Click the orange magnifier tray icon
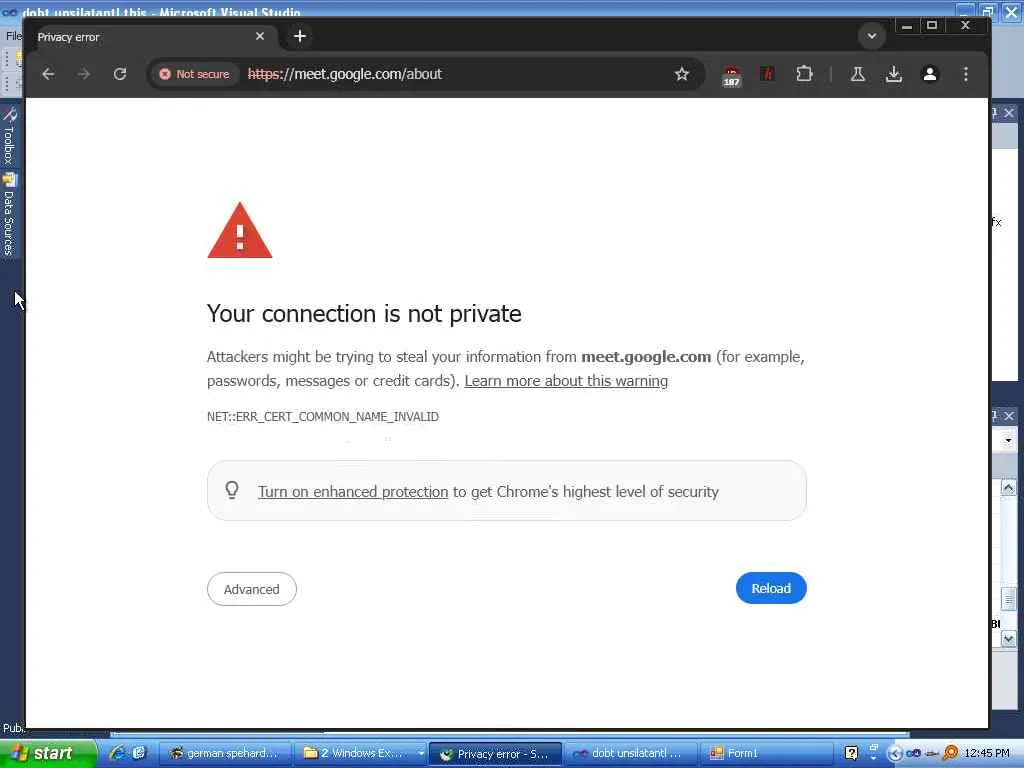 click(x=951, y=753)
